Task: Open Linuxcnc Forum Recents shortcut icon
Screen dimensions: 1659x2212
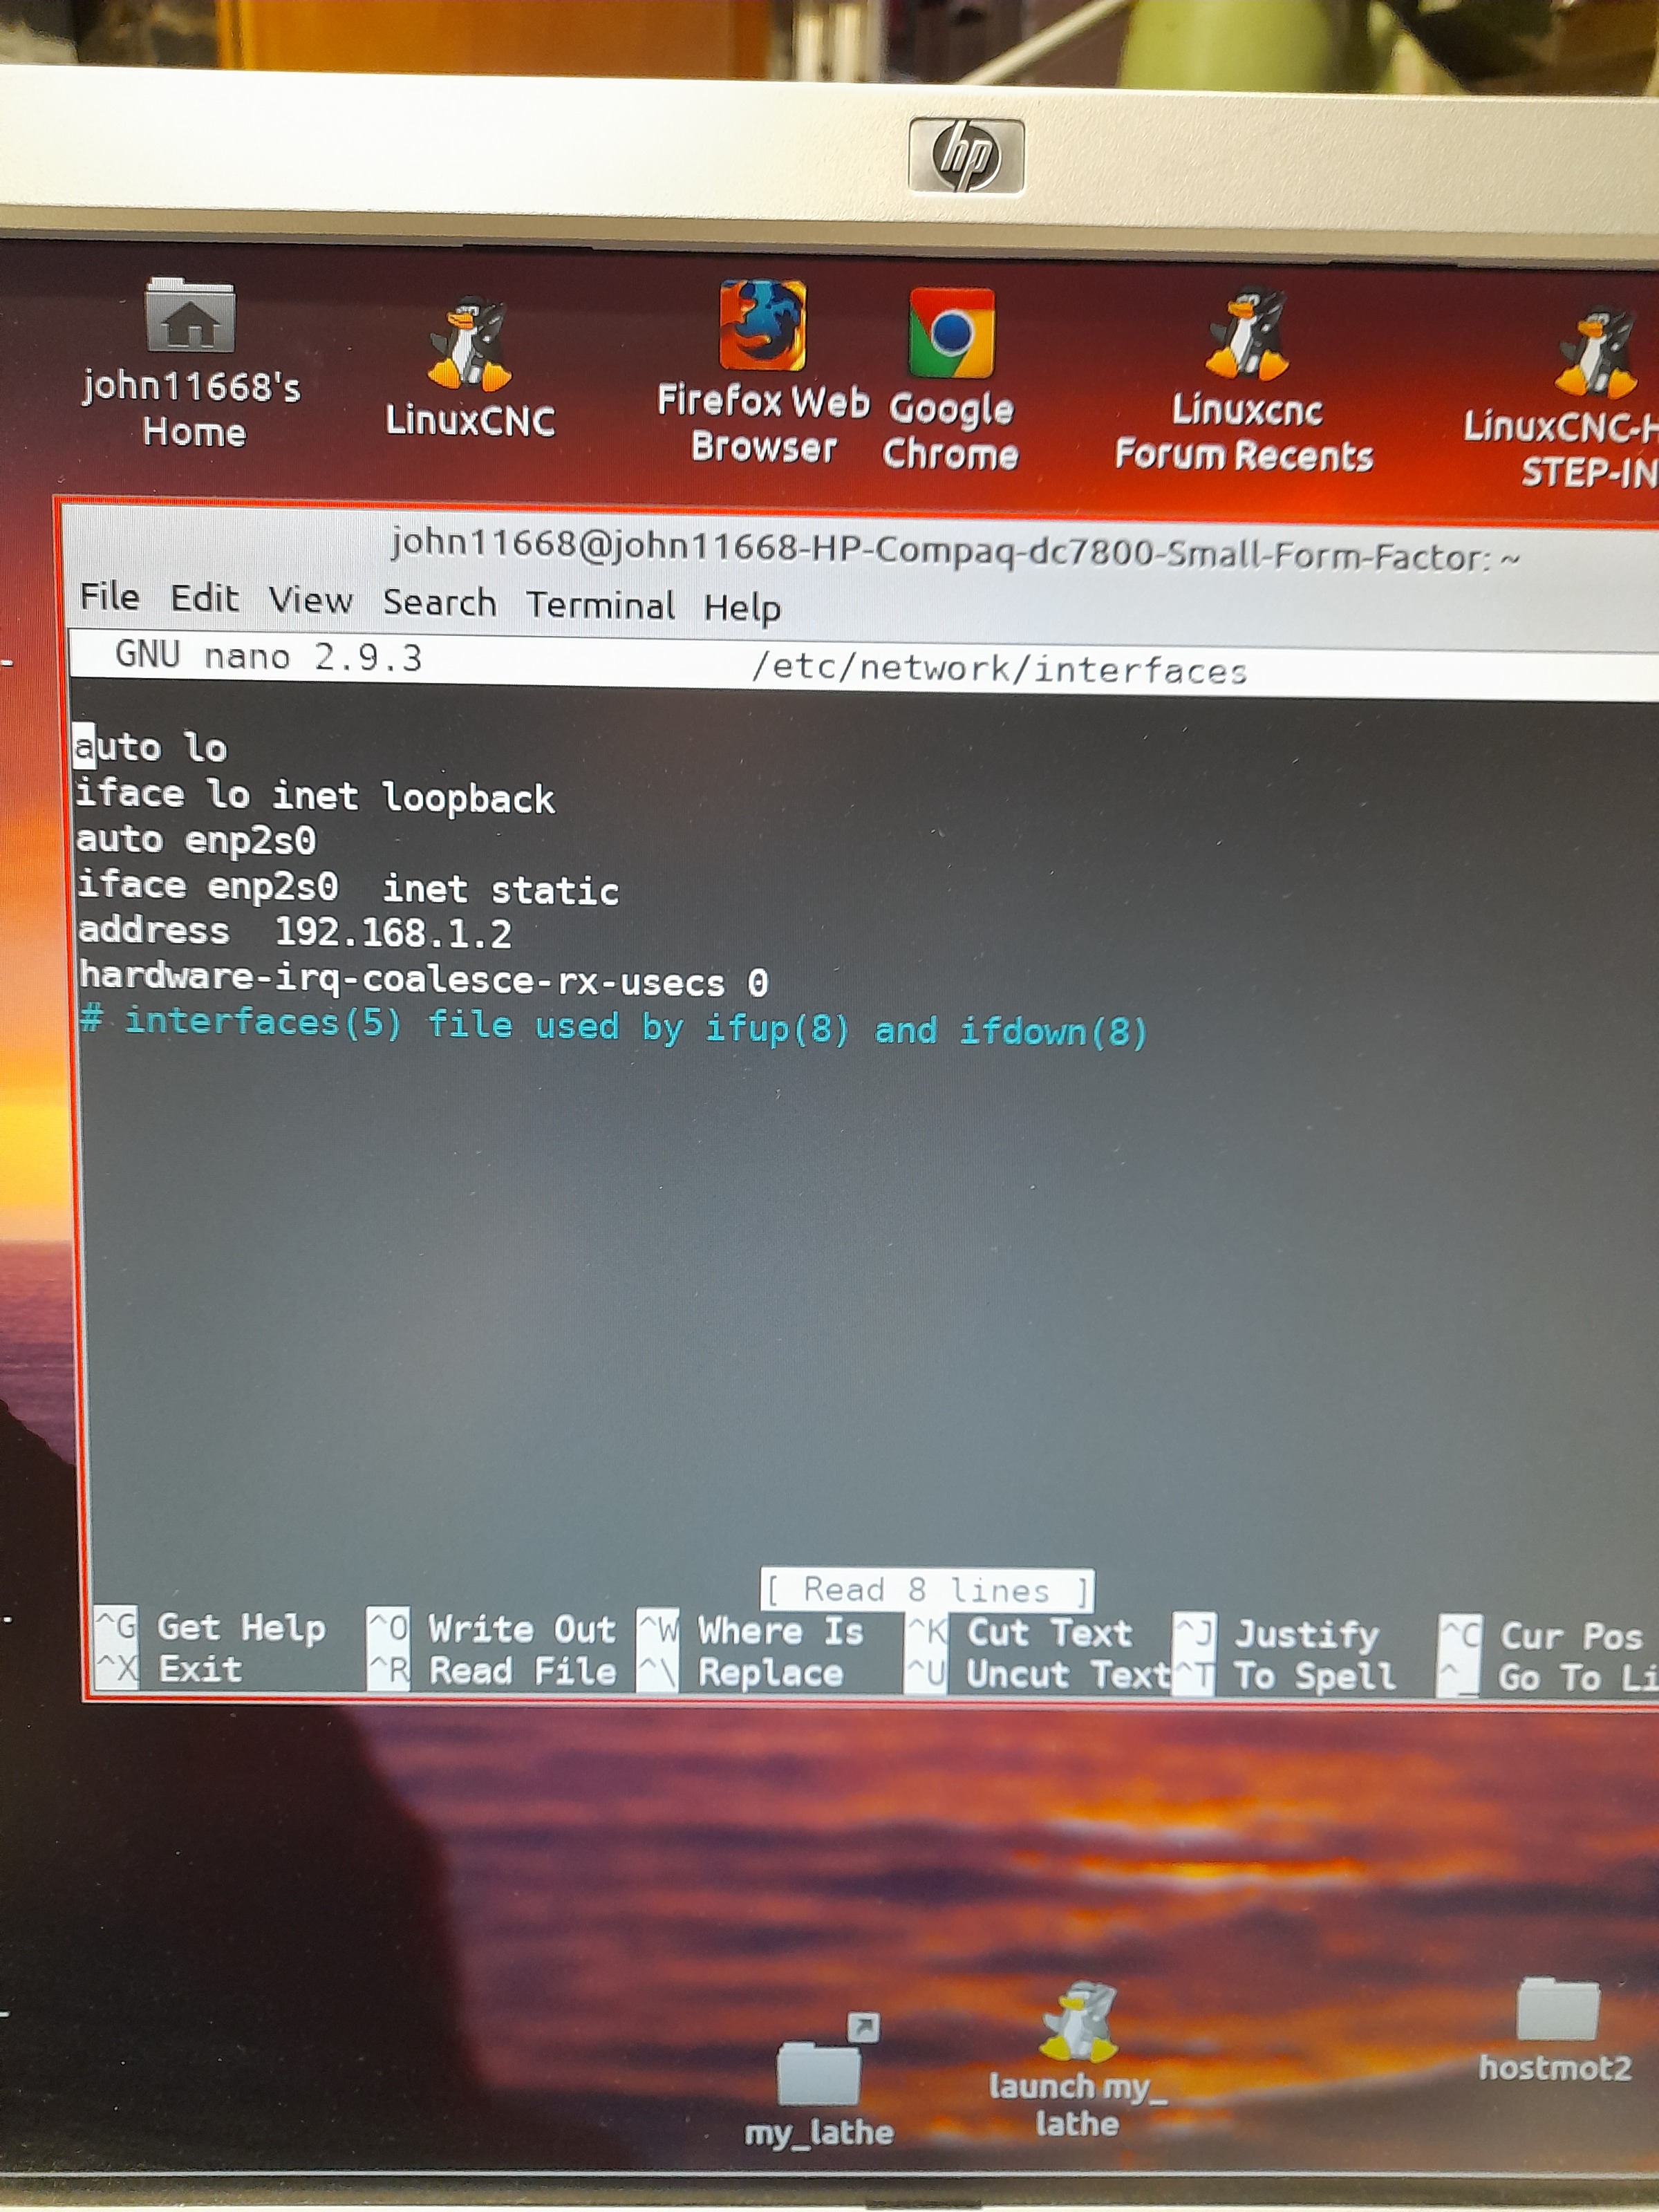Action: coord(1246,334)
